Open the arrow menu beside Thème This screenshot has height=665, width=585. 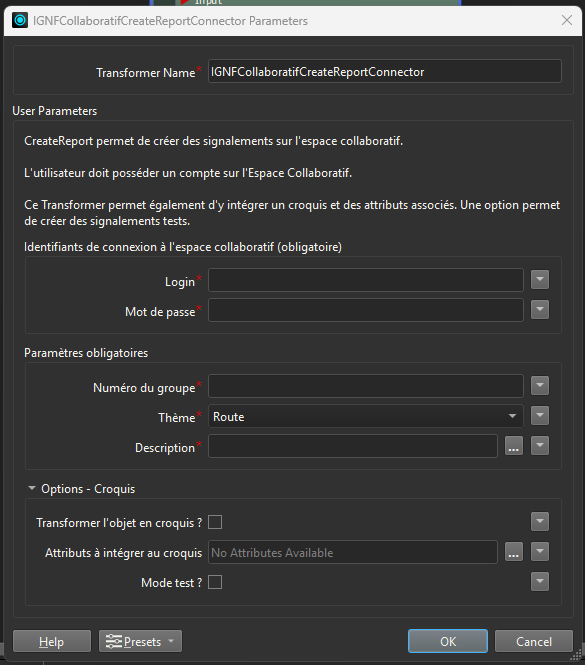coord(540,416)
